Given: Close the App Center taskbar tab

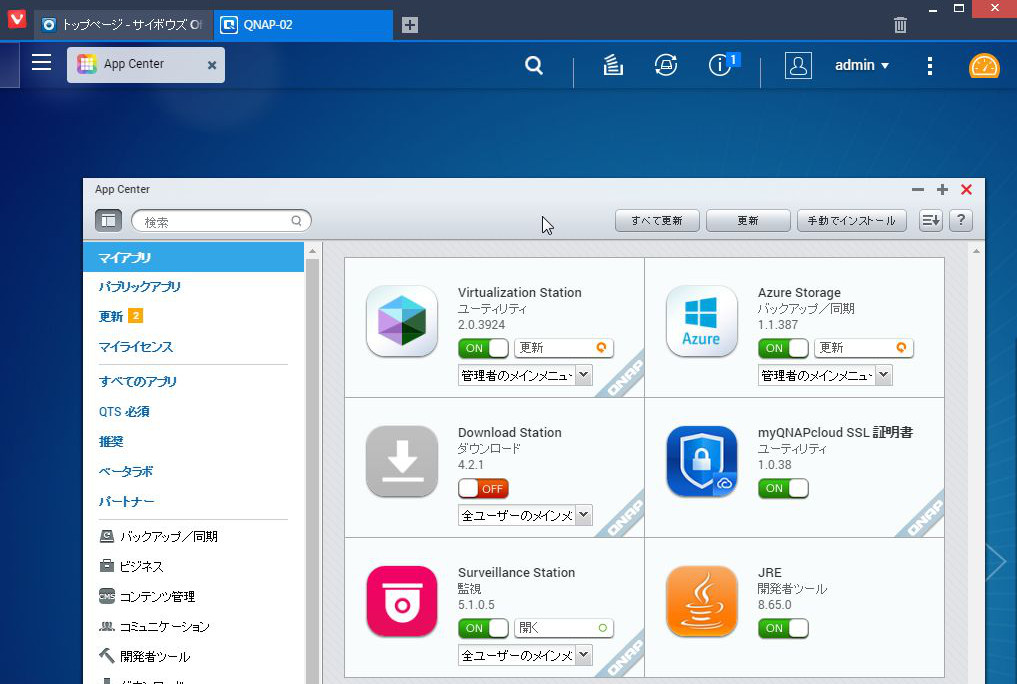Looking at the screenshot, I should coord(211,65).
